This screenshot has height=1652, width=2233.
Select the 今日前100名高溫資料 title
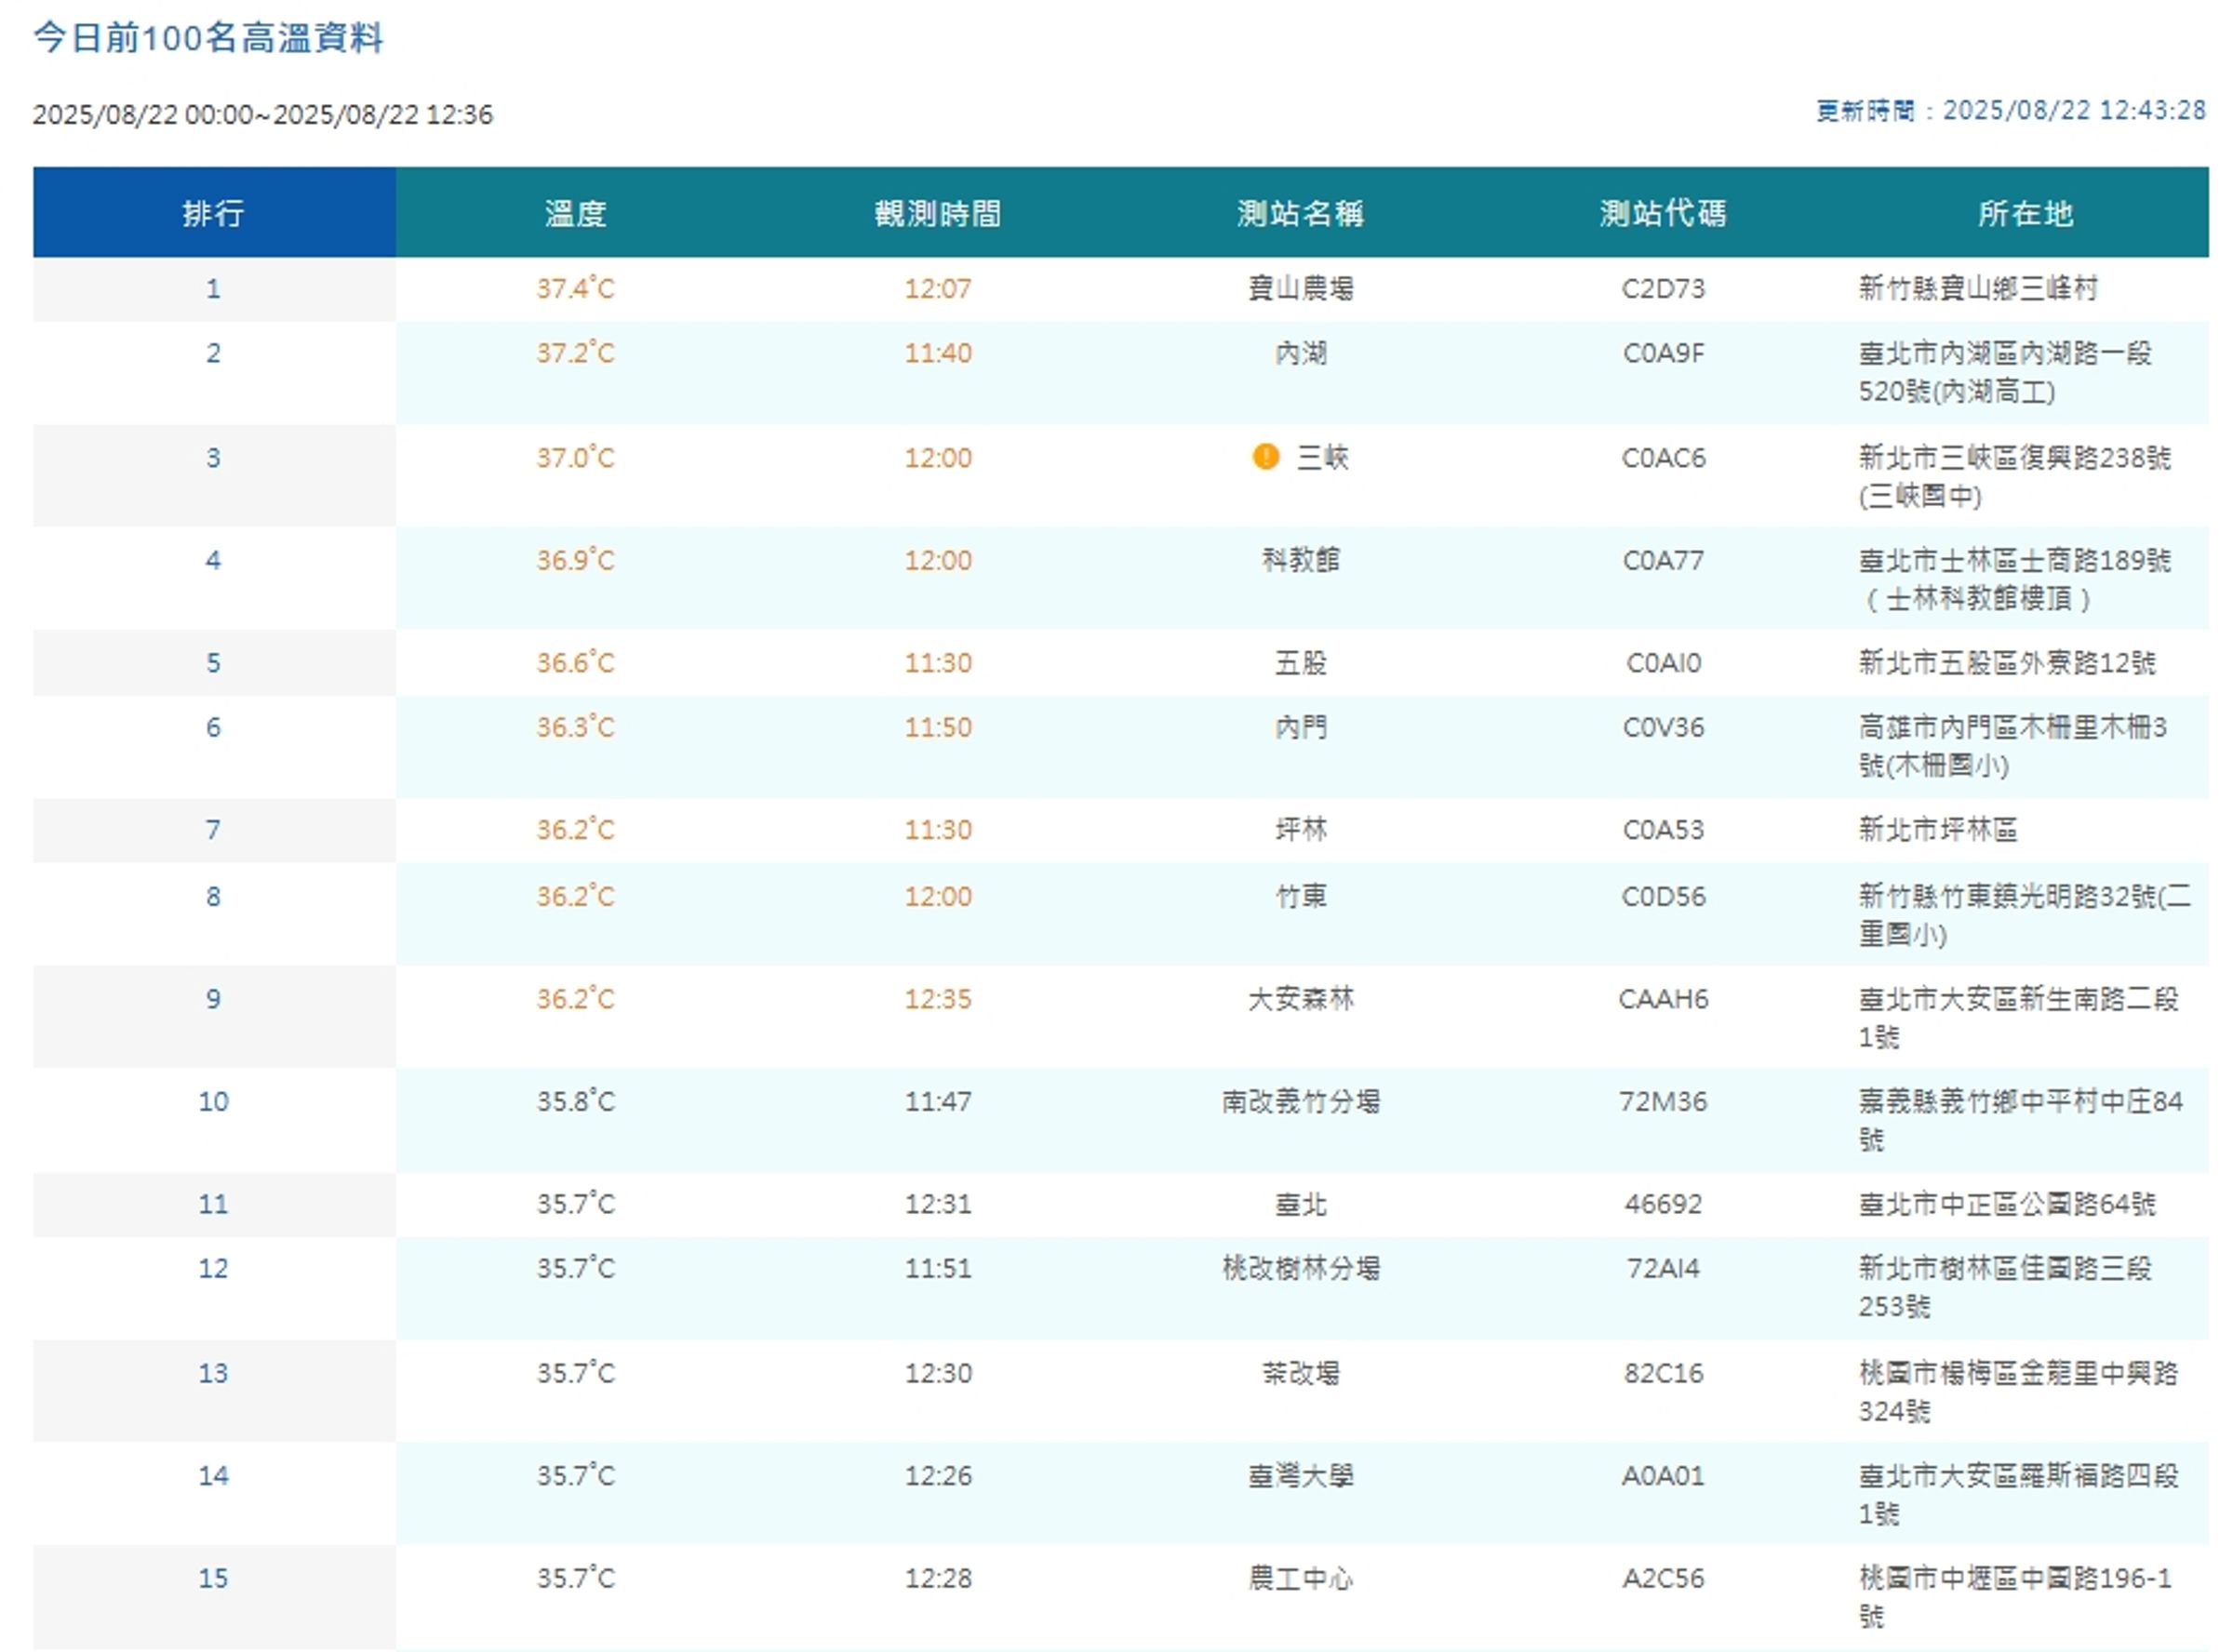[x=209, y=38]
